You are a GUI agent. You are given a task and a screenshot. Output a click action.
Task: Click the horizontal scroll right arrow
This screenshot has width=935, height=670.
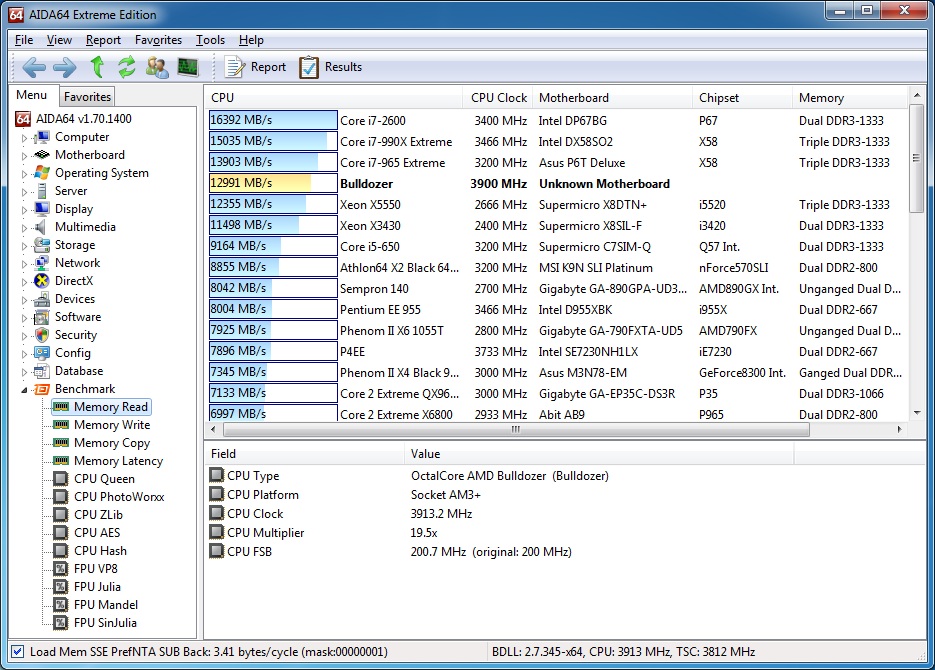899,429
